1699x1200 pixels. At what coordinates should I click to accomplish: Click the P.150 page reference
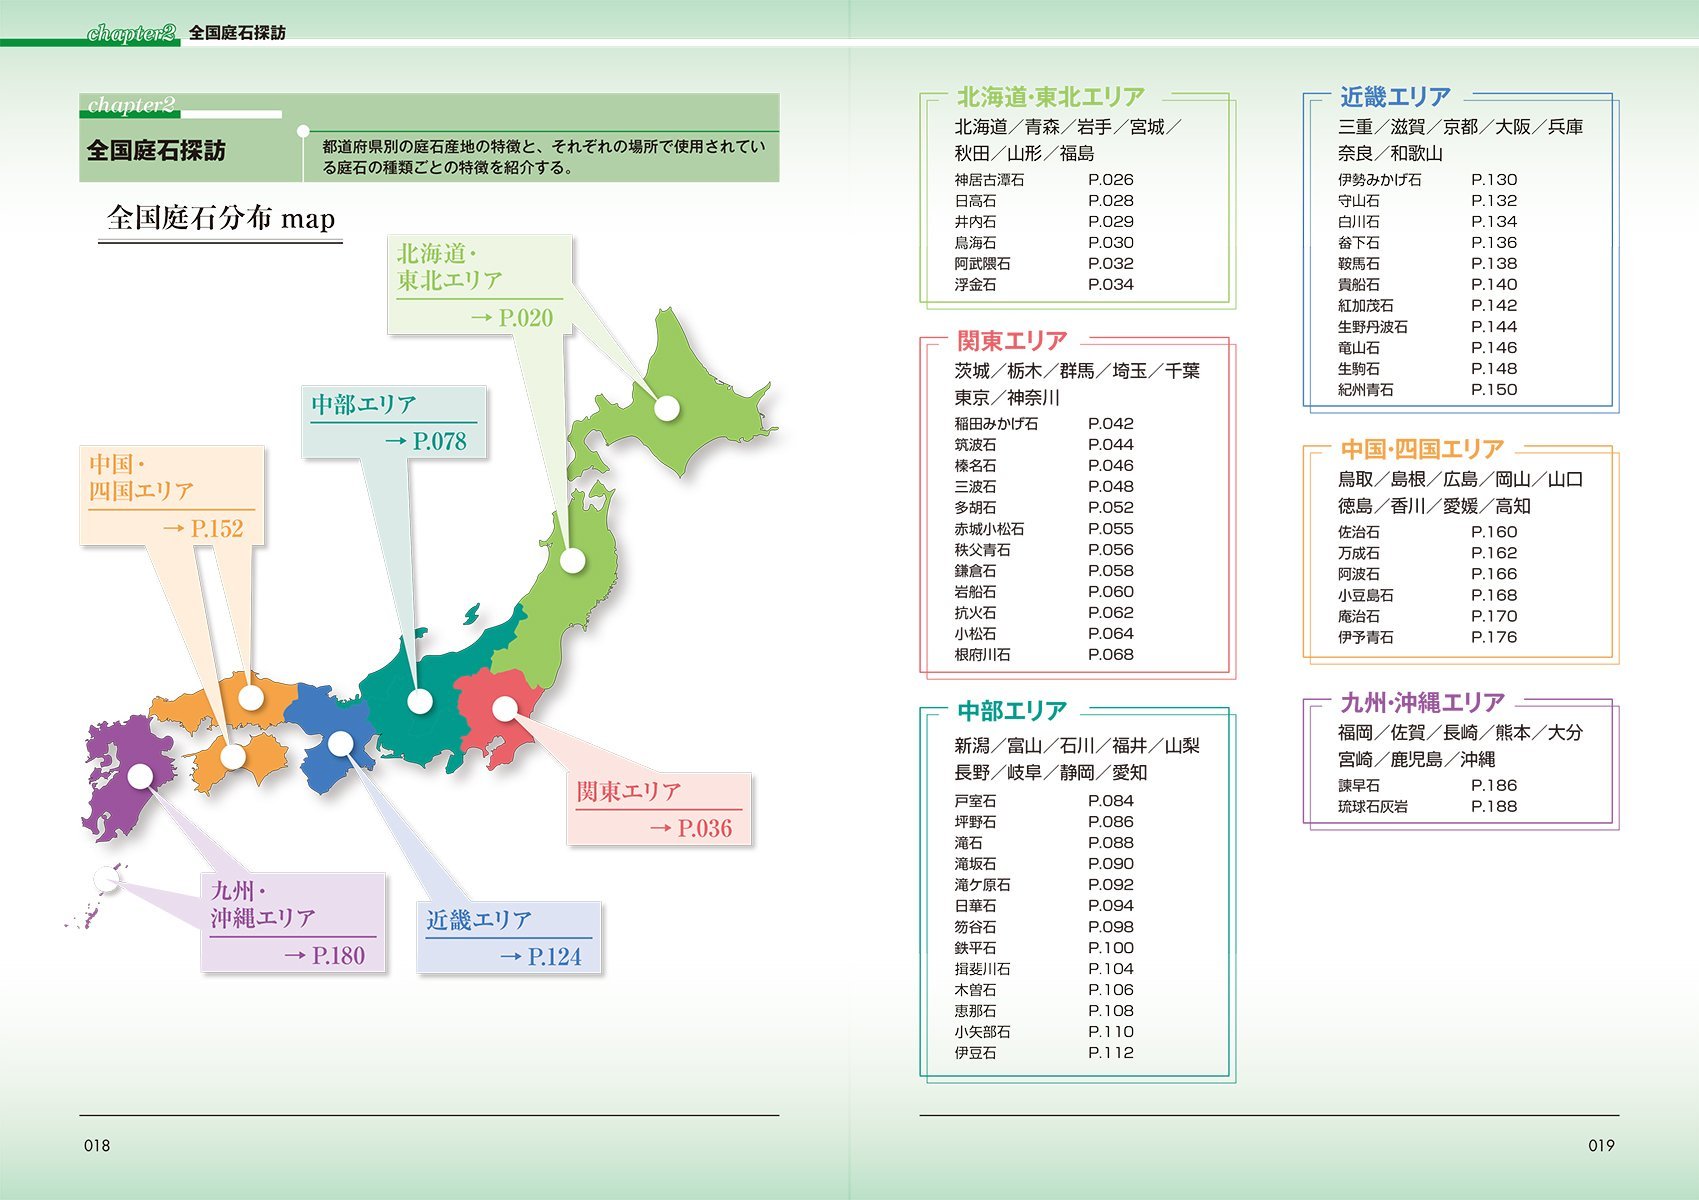tap(1494, 390)
